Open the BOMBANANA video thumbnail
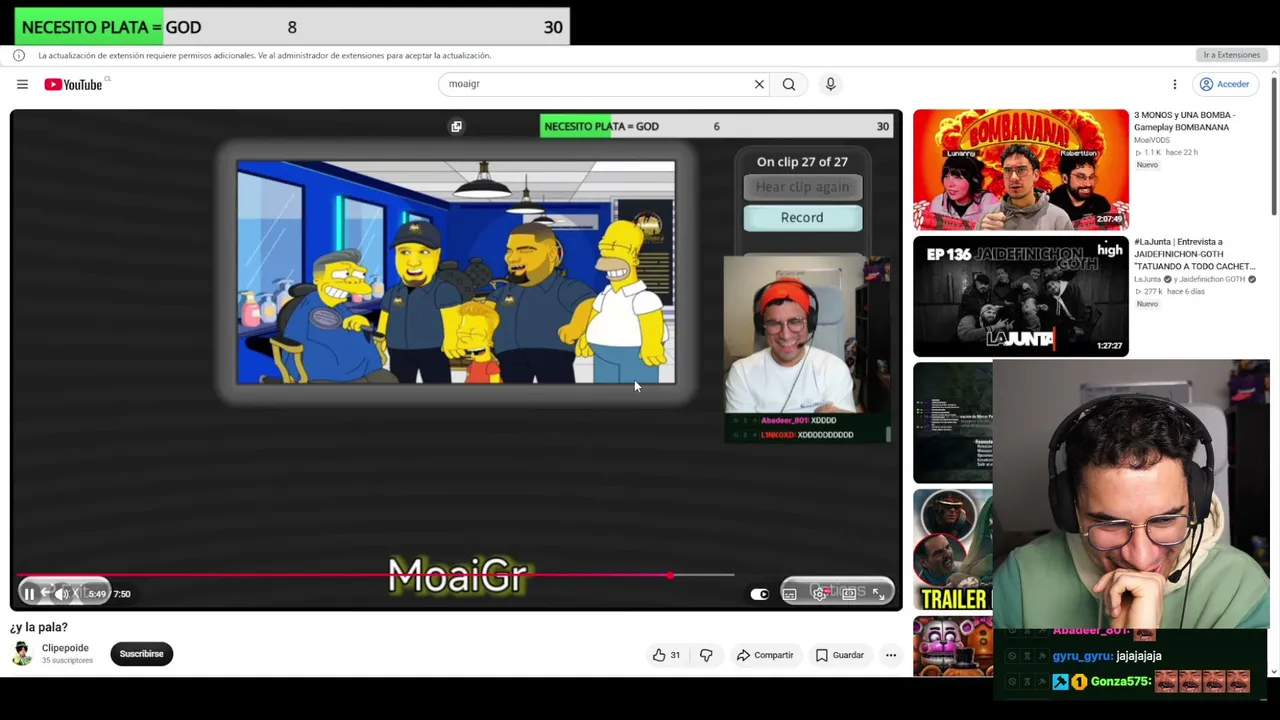 (1020, 170)
